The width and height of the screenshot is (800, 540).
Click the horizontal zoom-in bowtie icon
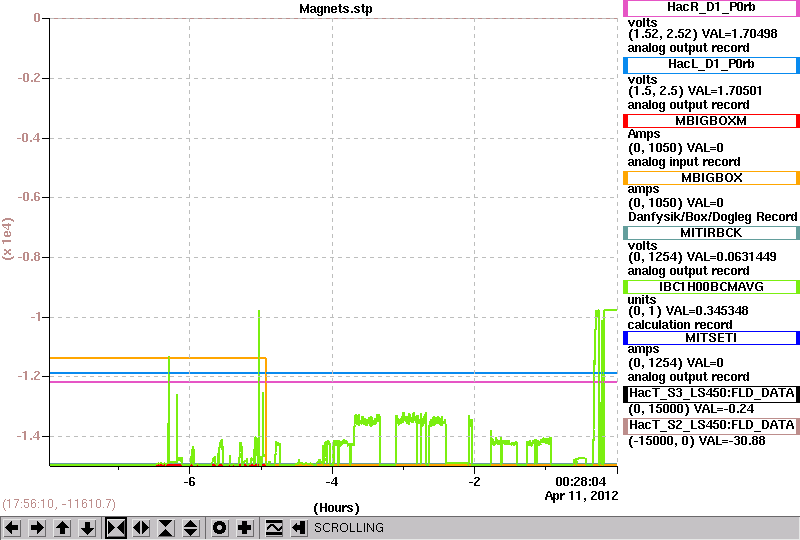(x=116, y=528)
